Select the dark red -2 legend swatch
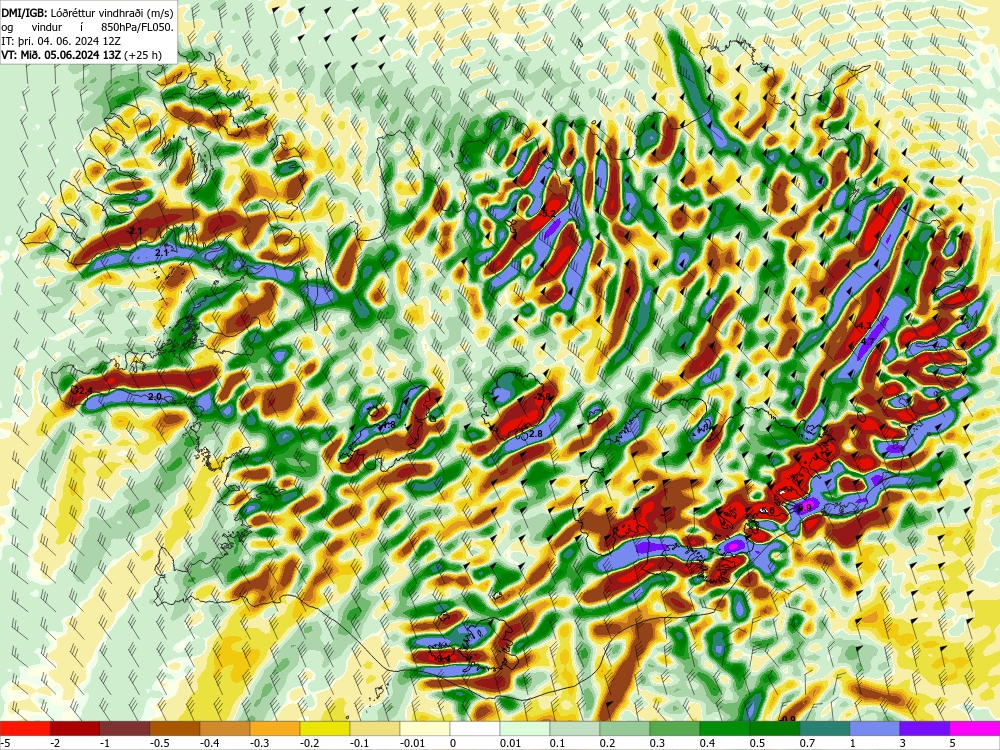Viewport: 1000px width, 750px height. point(75,729)
